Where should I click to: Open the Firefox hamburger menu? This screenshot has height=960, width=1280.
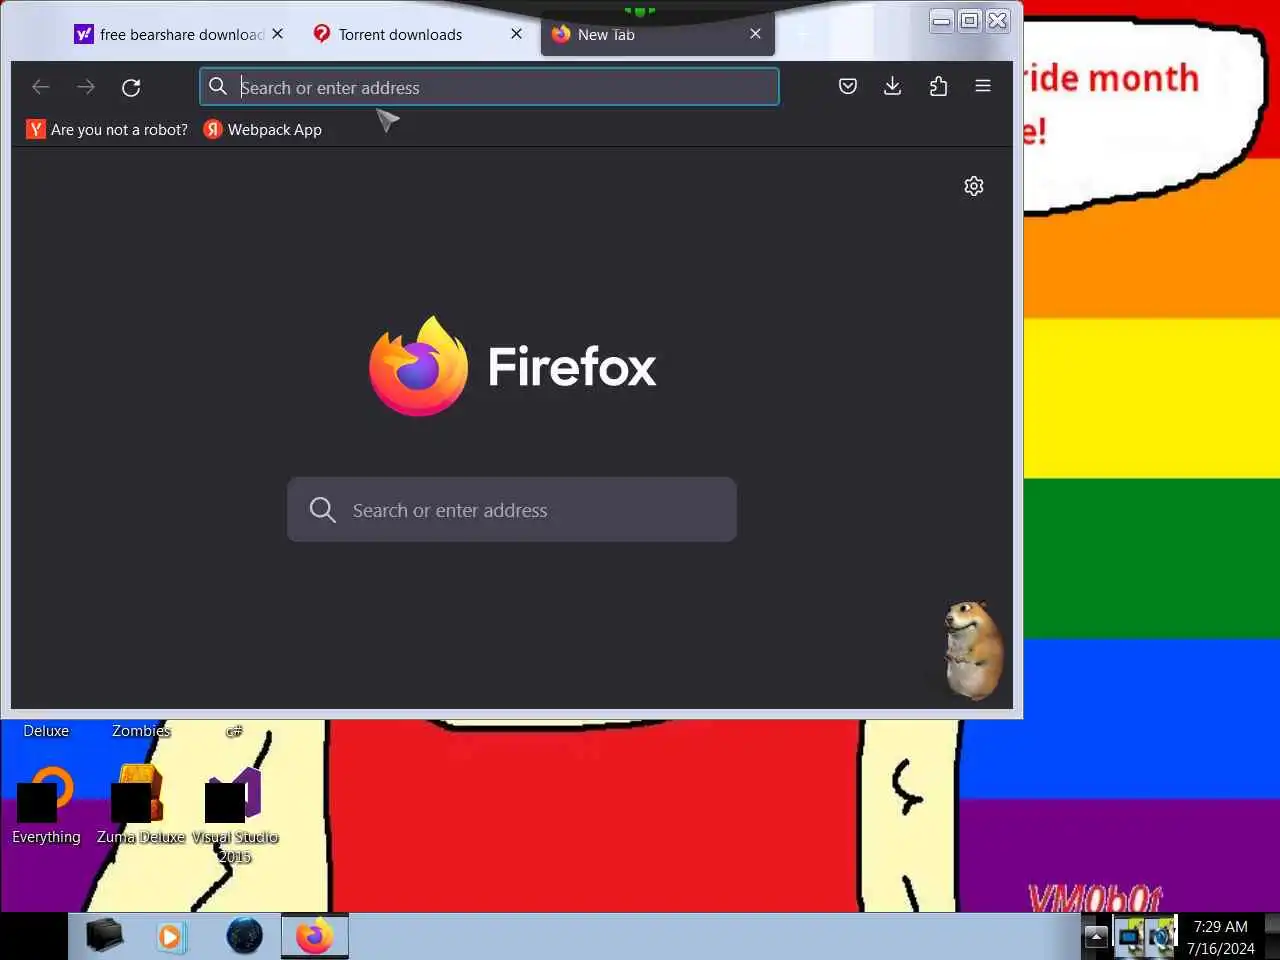(x=983, y=87)
